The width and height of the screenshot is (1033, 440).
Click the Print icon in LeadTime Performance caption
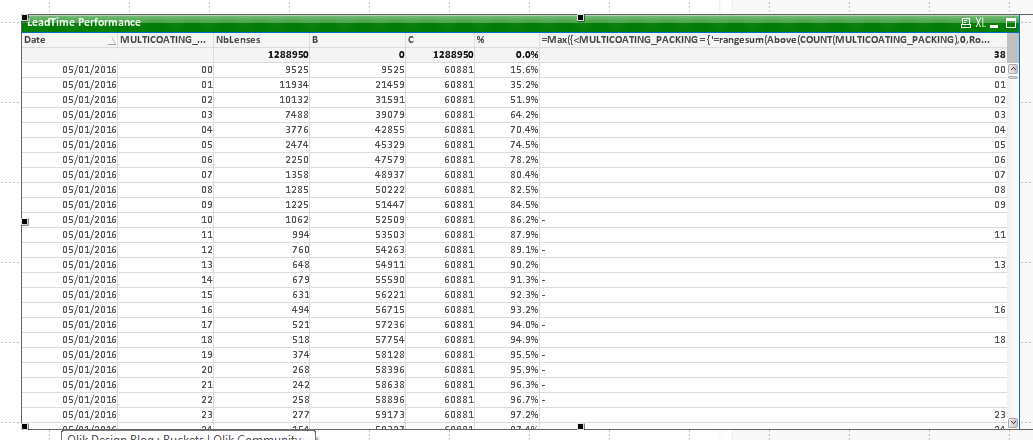(x=966, y=23)
